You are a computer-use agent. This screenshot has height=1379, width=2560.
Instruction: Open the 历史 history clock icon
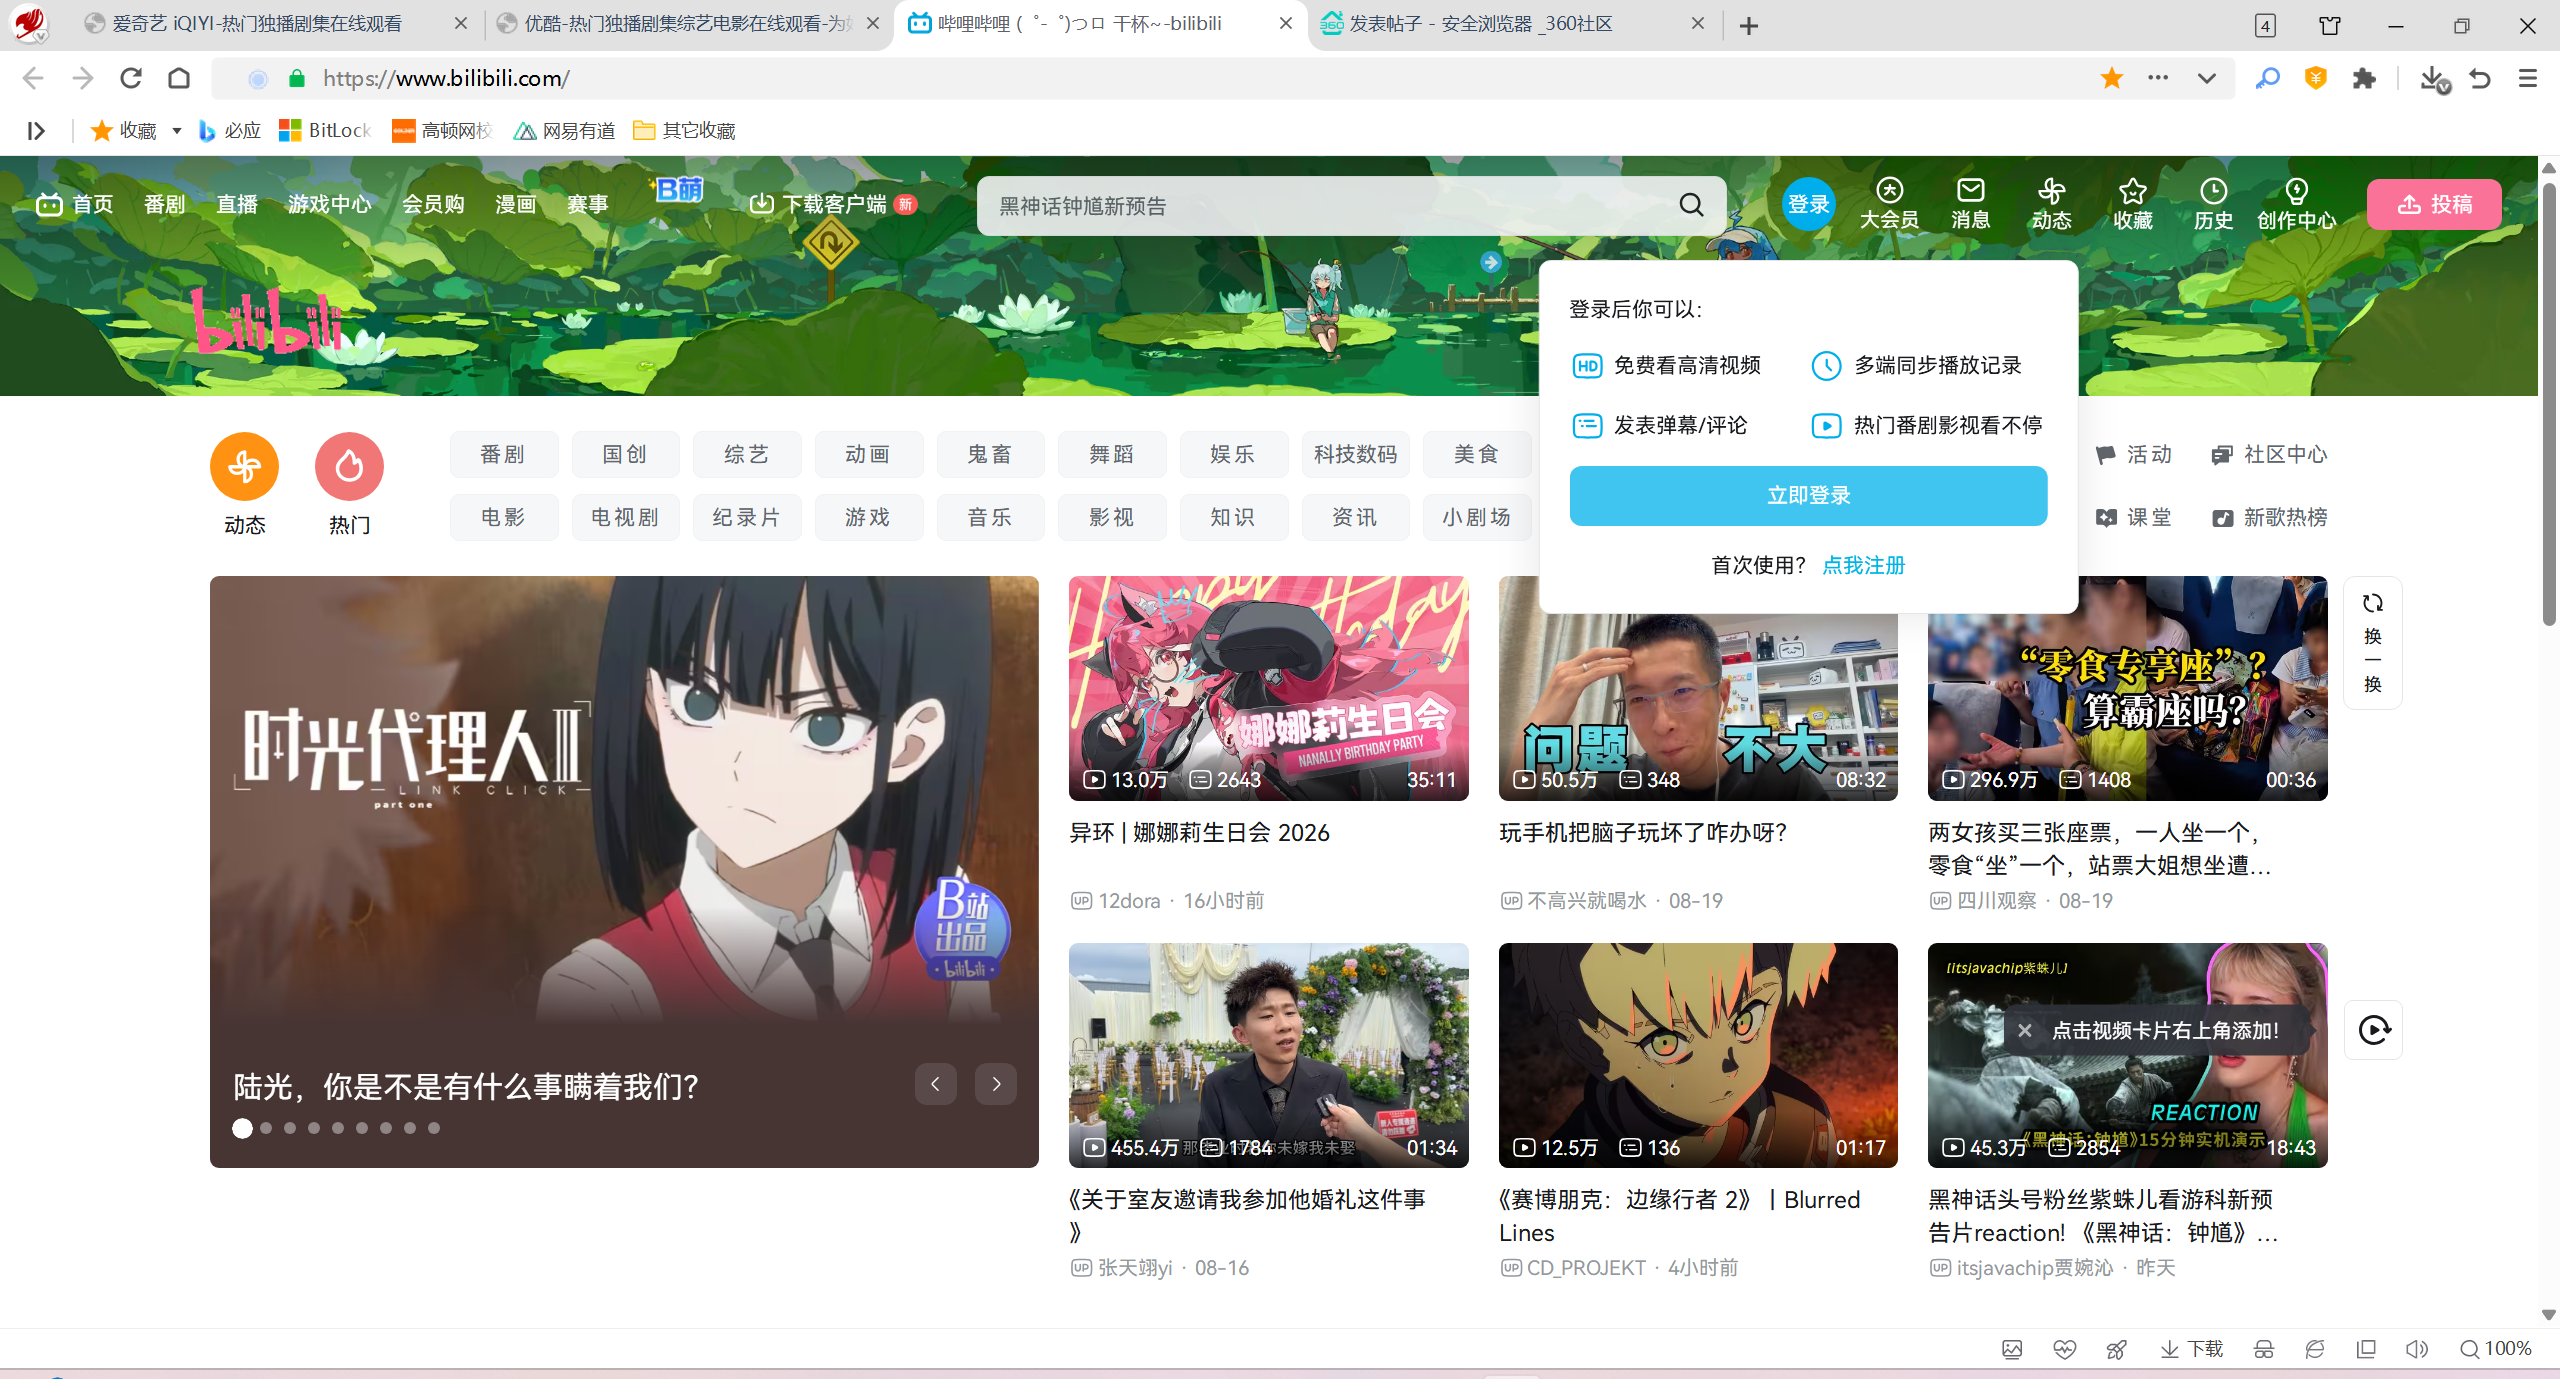click(x=2213, y=204)
